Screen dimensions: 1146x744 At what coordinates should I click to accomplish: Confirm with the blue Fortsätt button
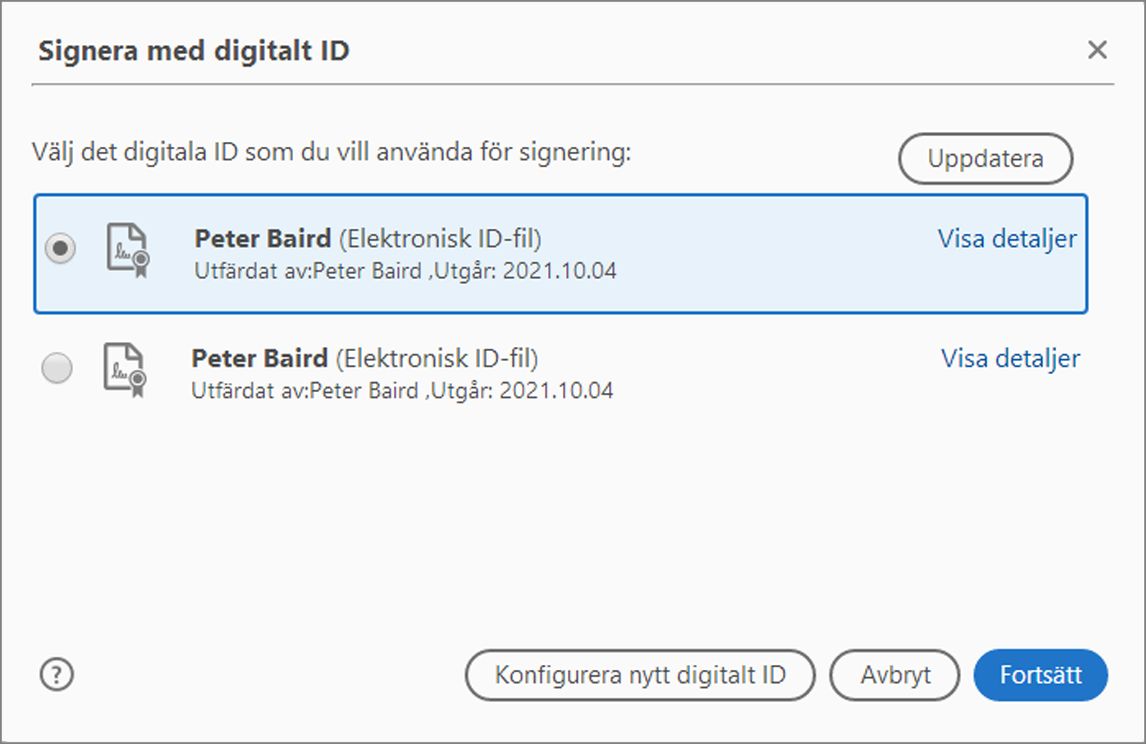(1040, 675)
